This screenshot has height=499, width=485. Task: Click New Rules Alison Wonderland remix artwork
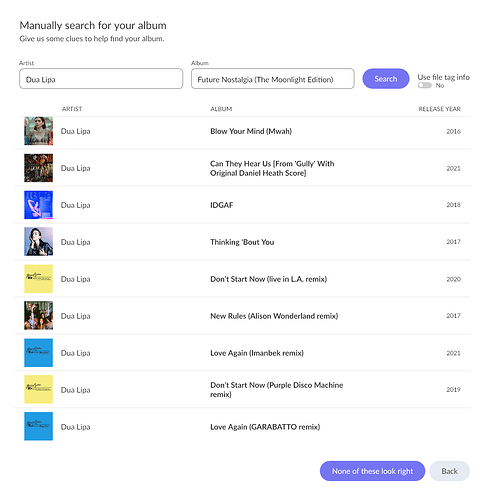click(x=38, y=316)
